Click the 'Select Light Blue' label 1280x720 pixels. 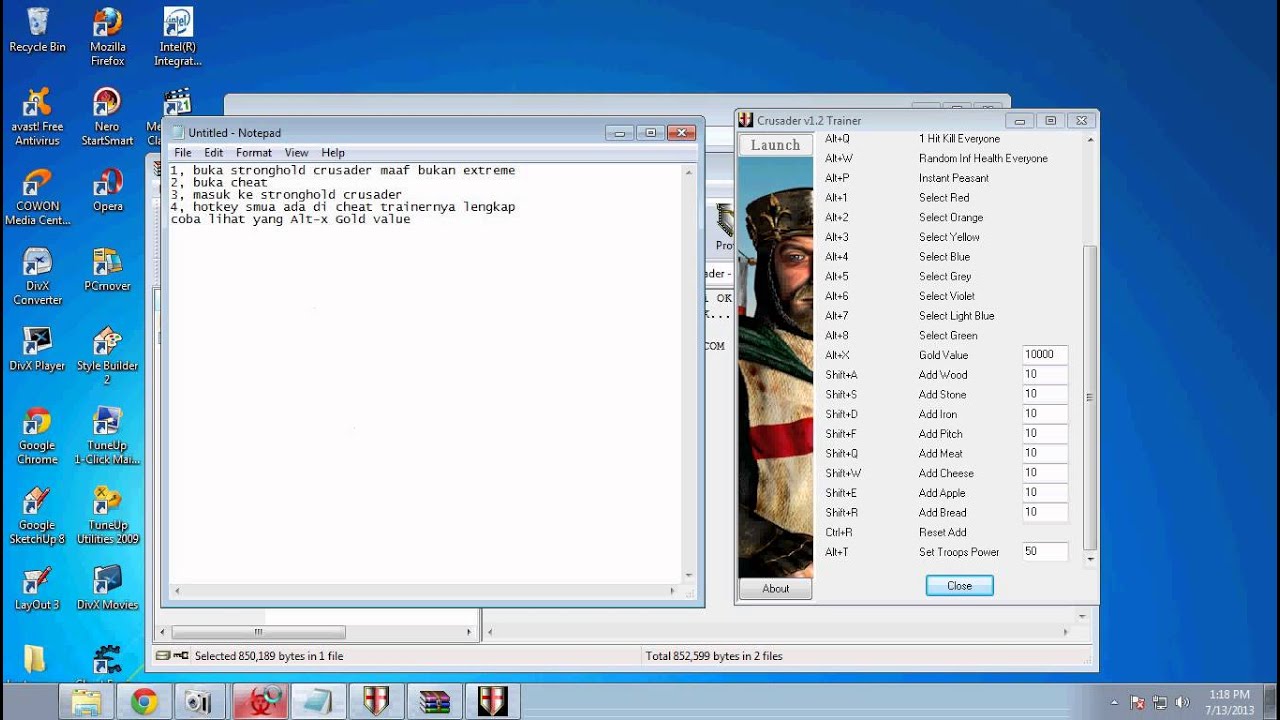[956, 316]
